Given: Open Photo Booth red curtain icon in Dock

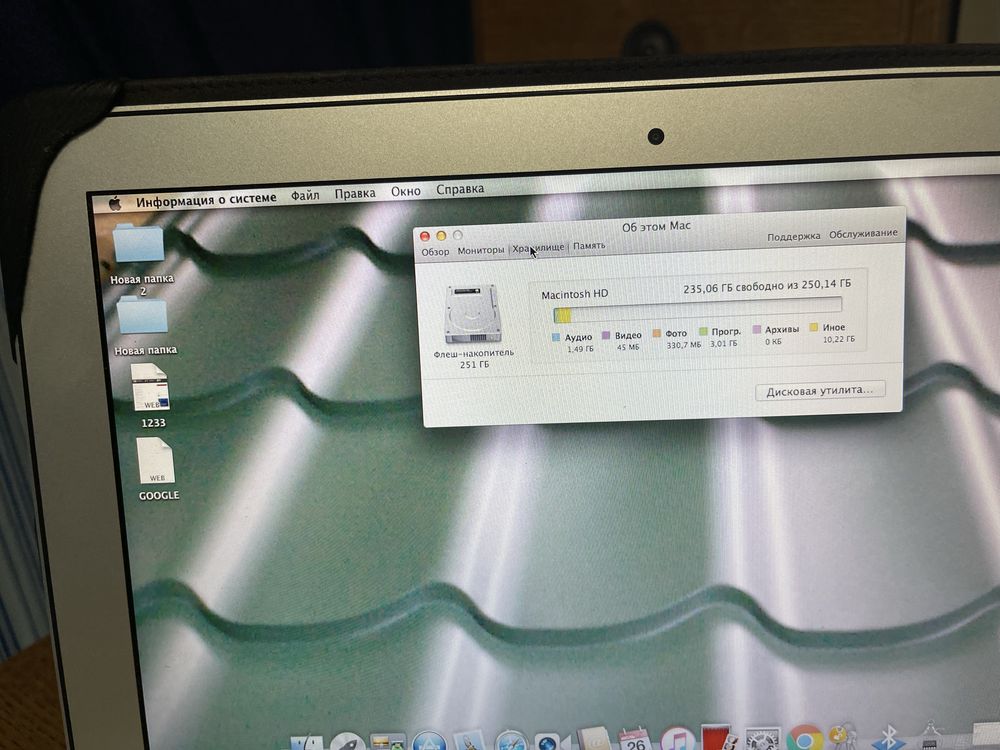Looking at the screenshot, I should [x=719, y=739].
